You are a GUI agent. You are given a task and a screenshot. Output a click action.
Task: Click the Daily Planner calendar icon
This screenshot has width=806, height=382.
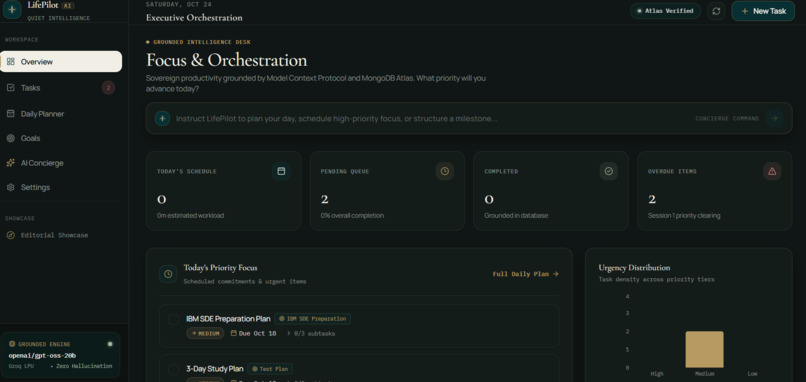(11, 114)
